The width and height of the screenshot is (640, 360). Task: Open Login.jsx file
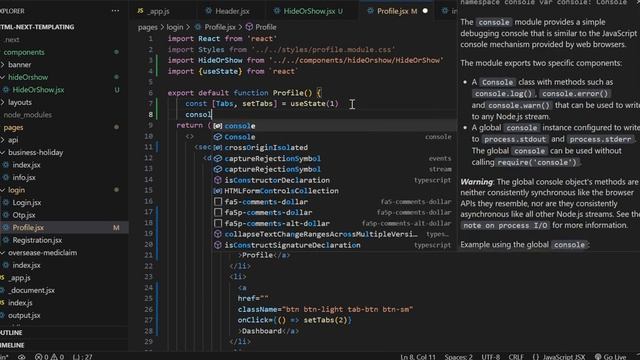27,203
